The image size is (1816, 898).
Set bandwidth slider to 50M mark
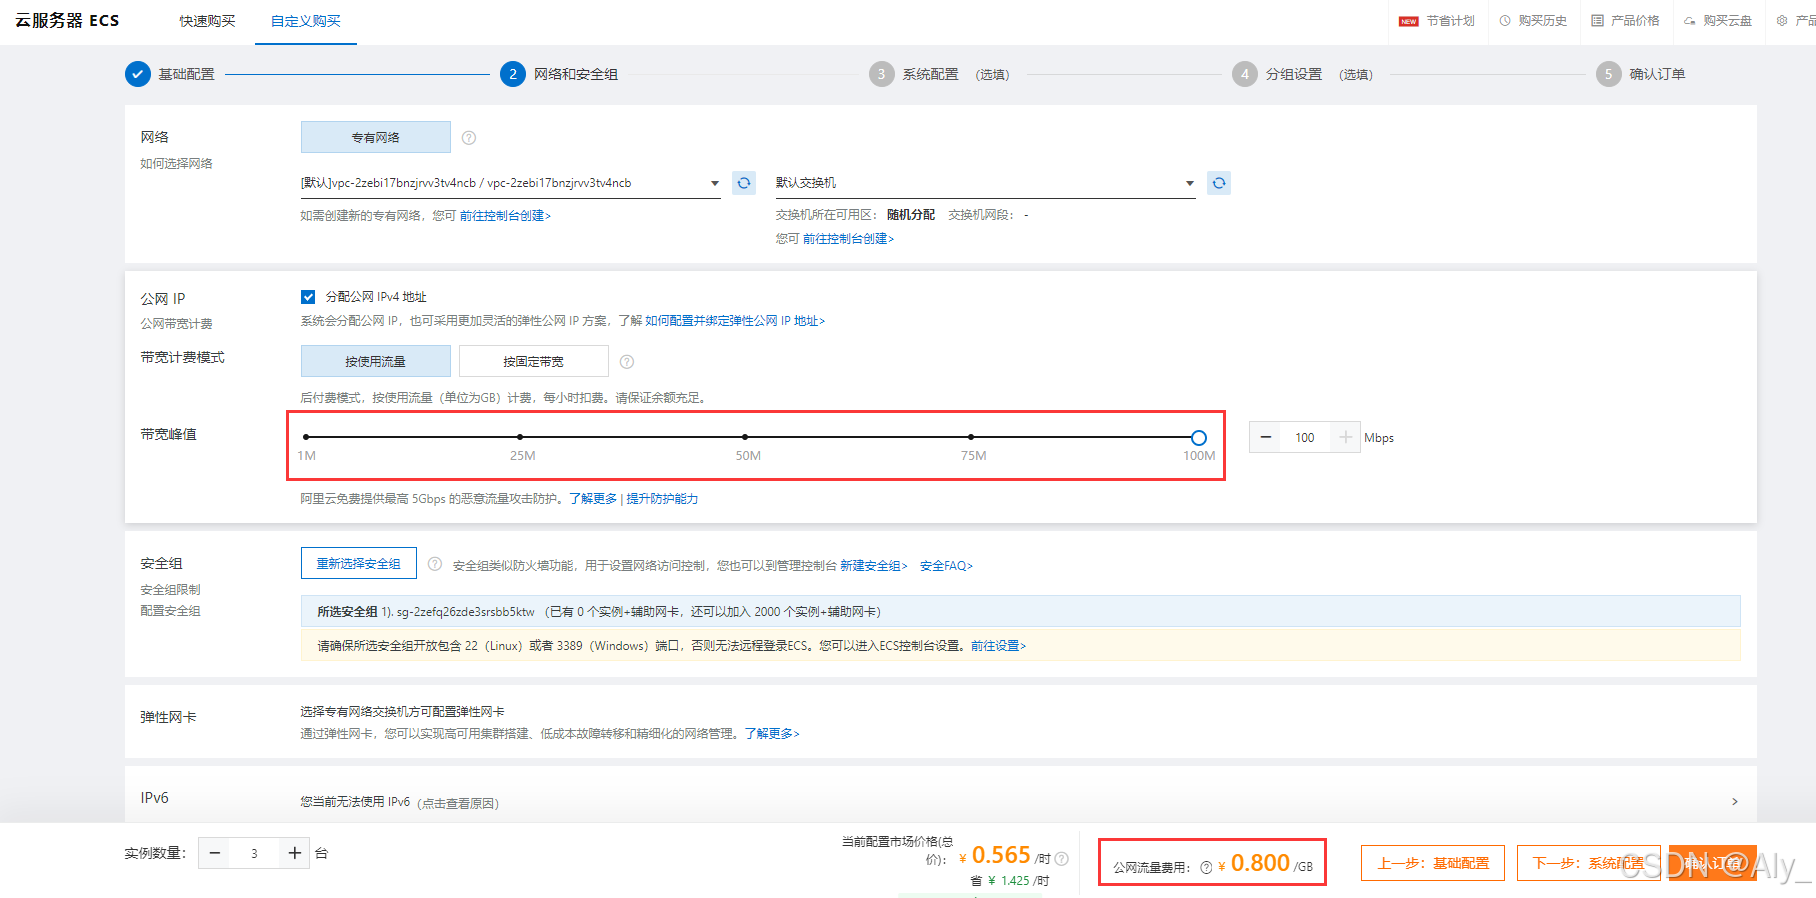click(x=745, y=437)
